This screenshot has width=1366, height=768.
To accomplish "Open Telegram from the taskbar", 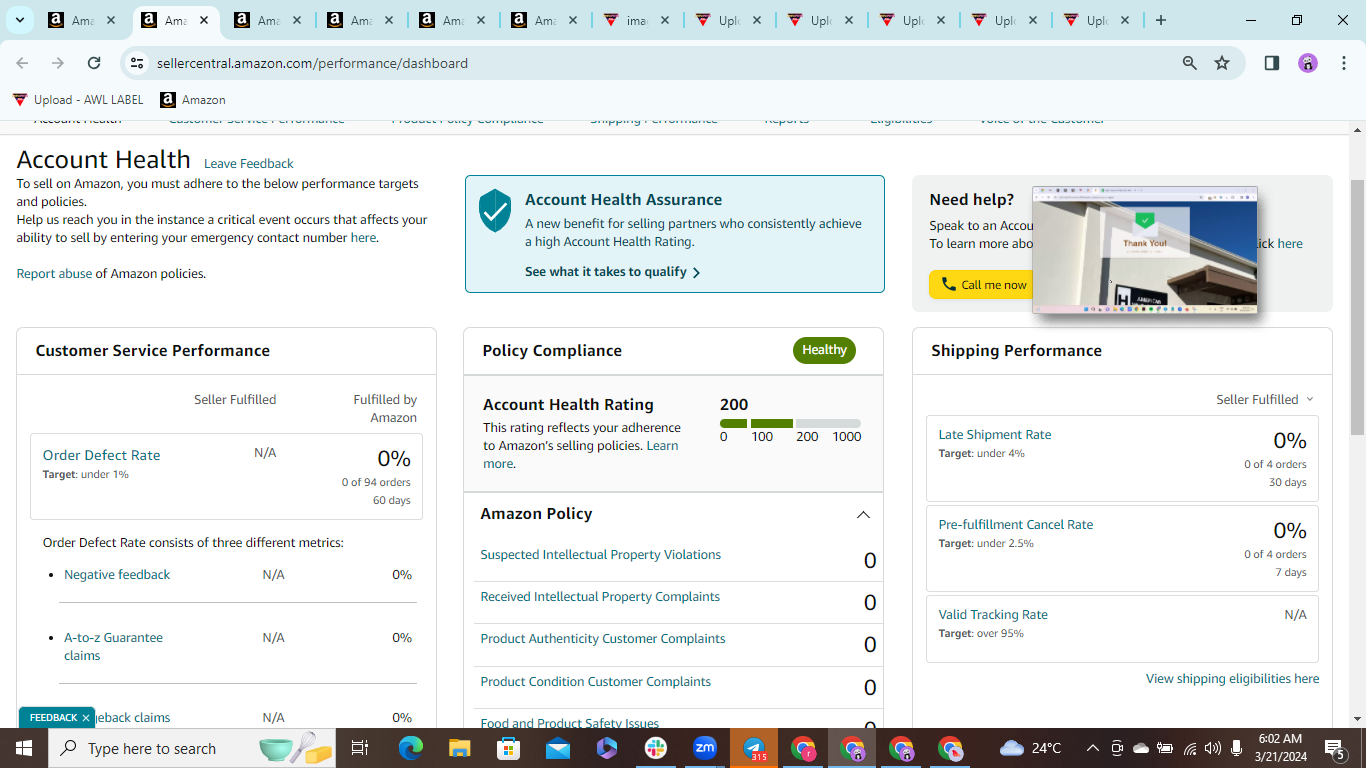I will (x=754, y=748).
